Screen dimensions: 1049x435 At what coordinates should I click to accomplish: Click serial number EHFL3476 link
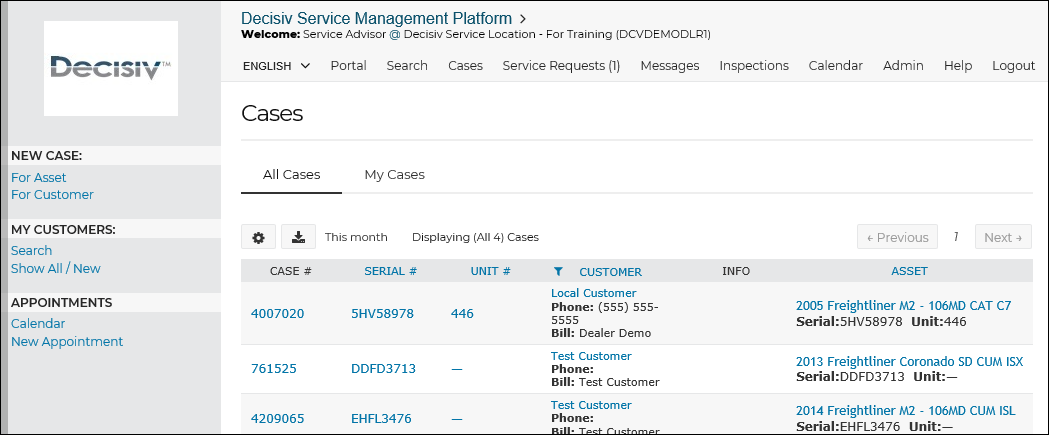point(381,419)
